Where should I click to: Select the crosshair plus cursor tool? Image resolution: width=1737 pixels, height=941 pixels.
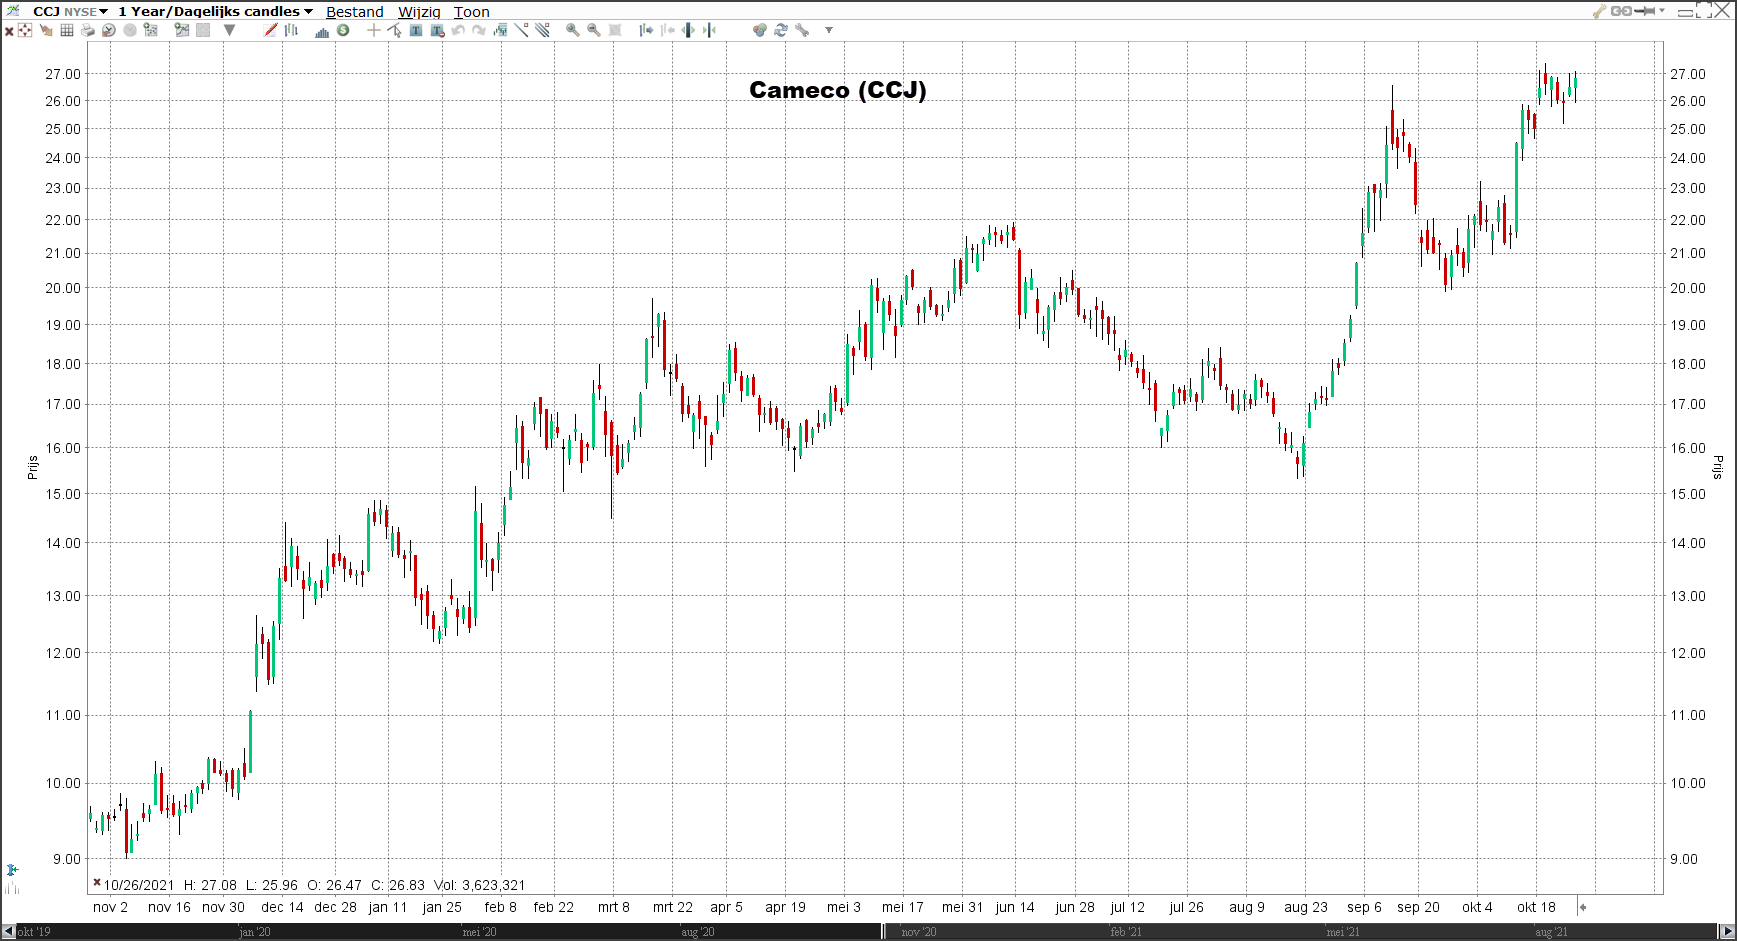[x=373, y=30]
